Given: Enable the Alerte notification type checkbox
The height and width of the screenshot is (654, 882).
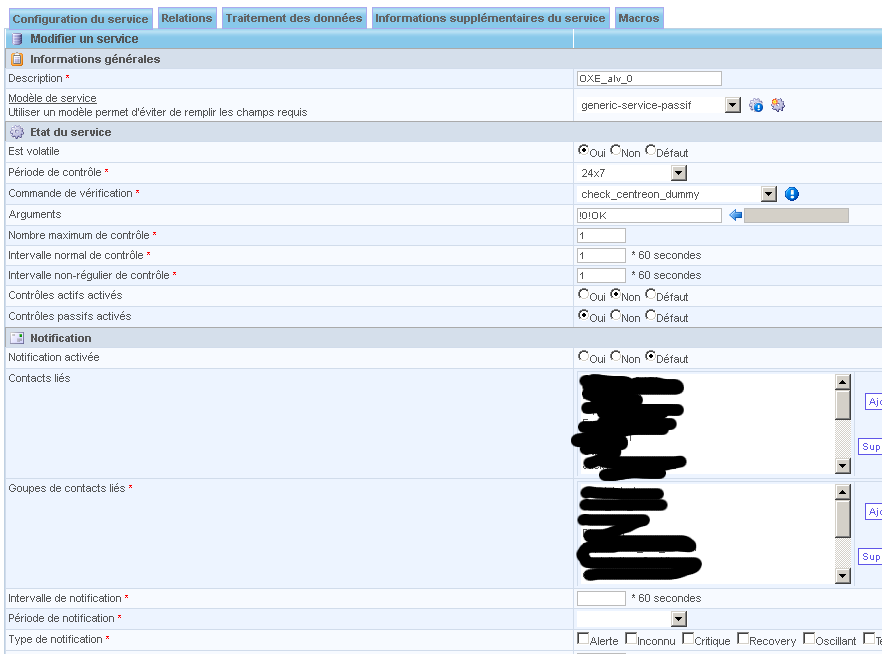Looking at the screenshot, I should (583, 639).
